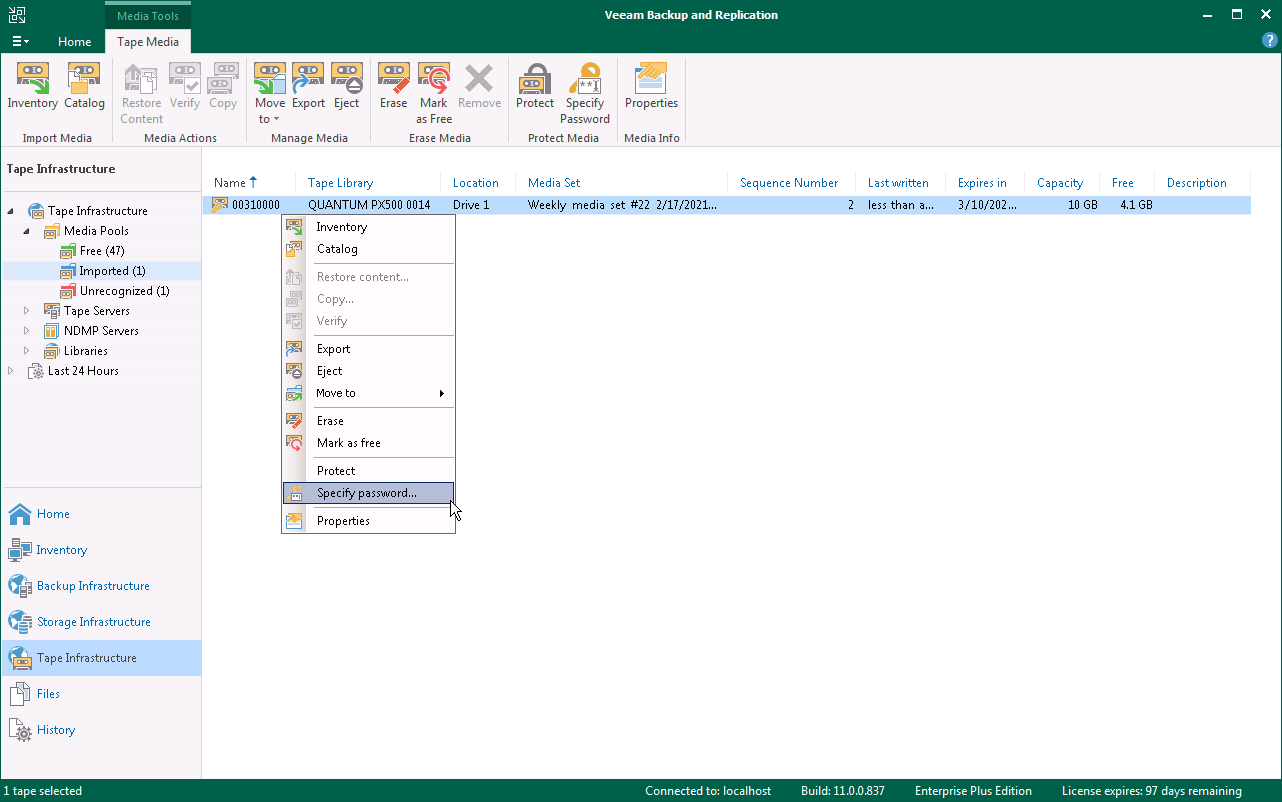The height and width of the screenshot is (802, 1282).
Task: Choose Eject from the context menu
Action: click(368, 371)
